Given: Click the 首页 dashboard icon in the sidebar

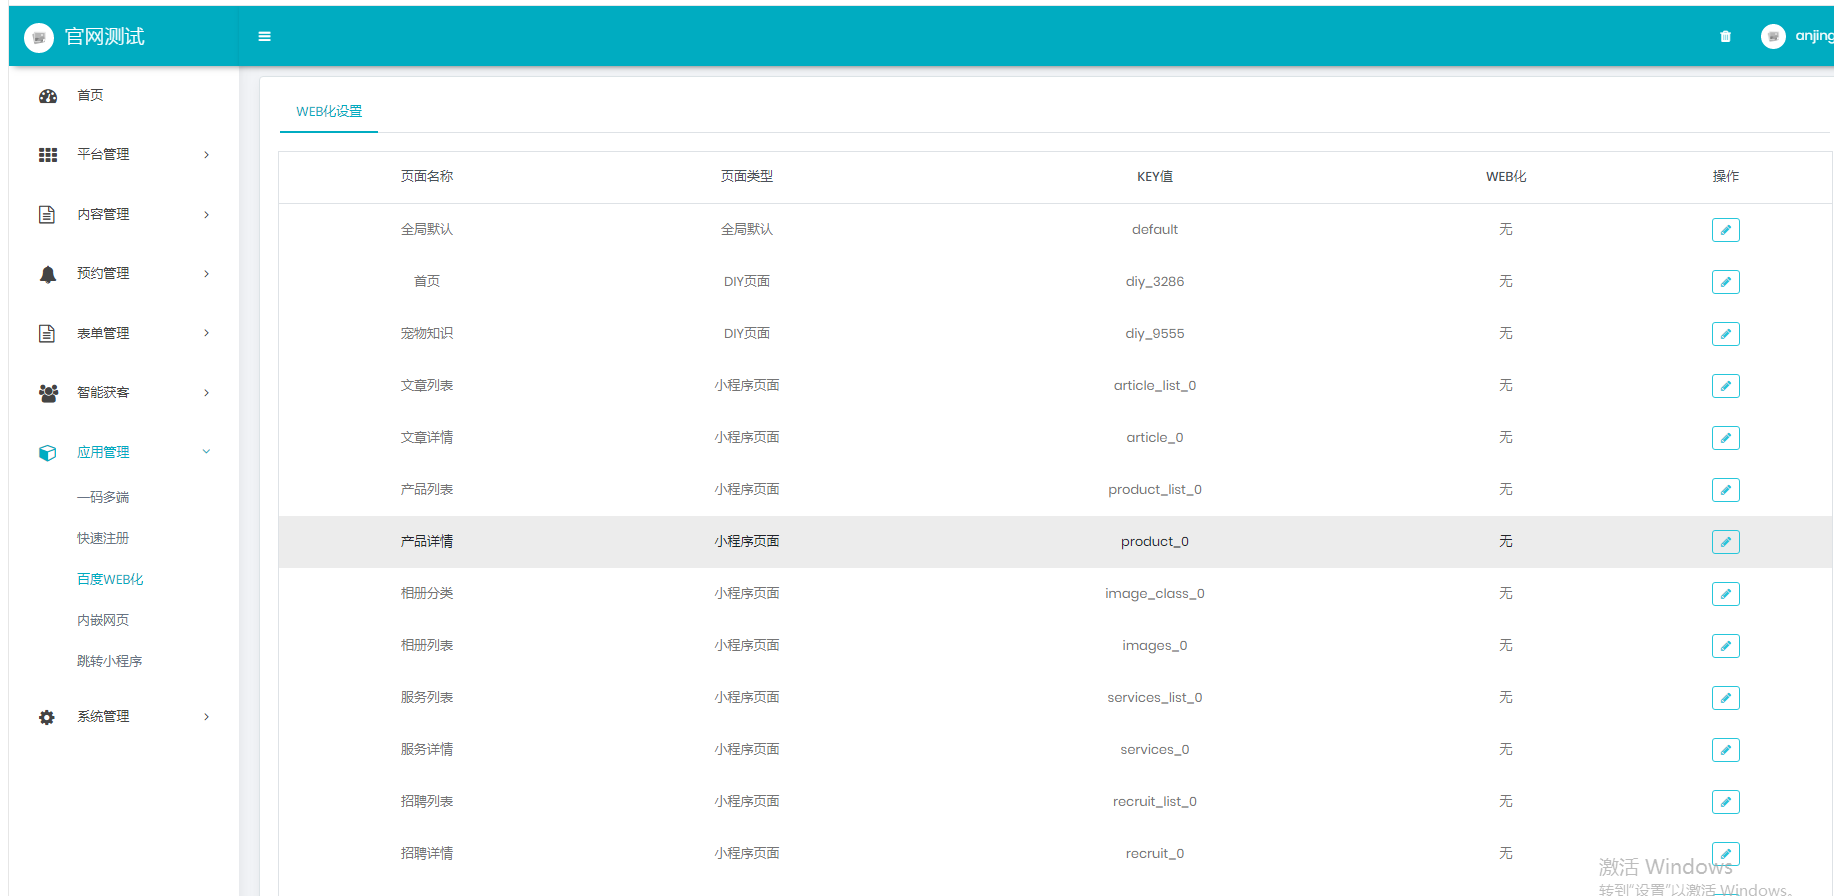Looking at the screenshot, I should [48, 96].
